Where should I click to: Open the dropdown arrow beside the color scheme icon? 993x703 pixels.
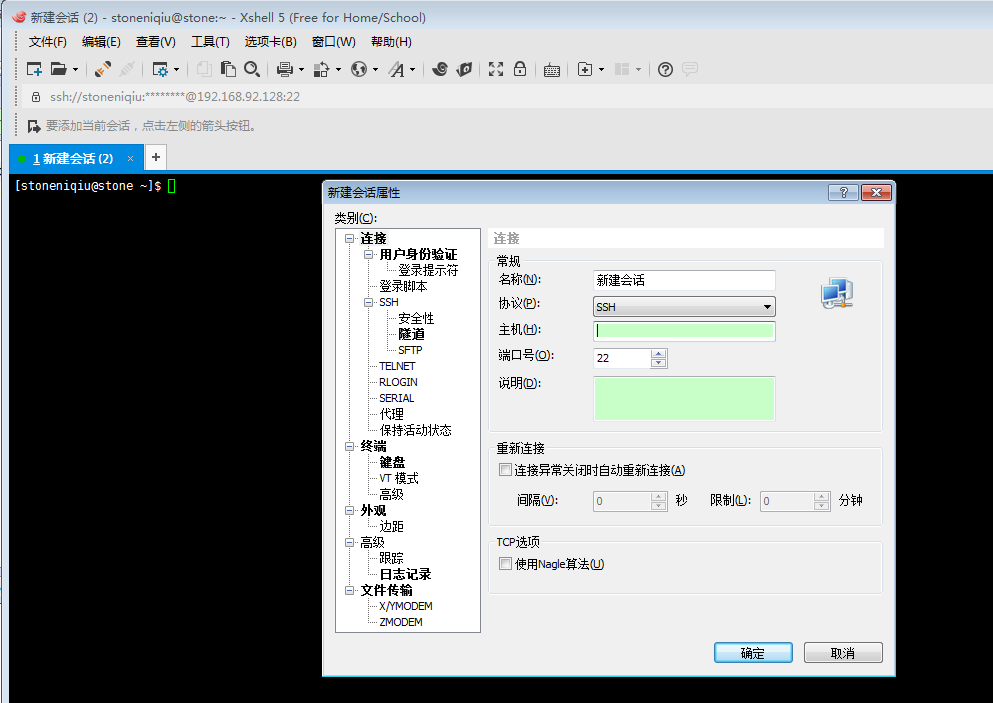338,69
